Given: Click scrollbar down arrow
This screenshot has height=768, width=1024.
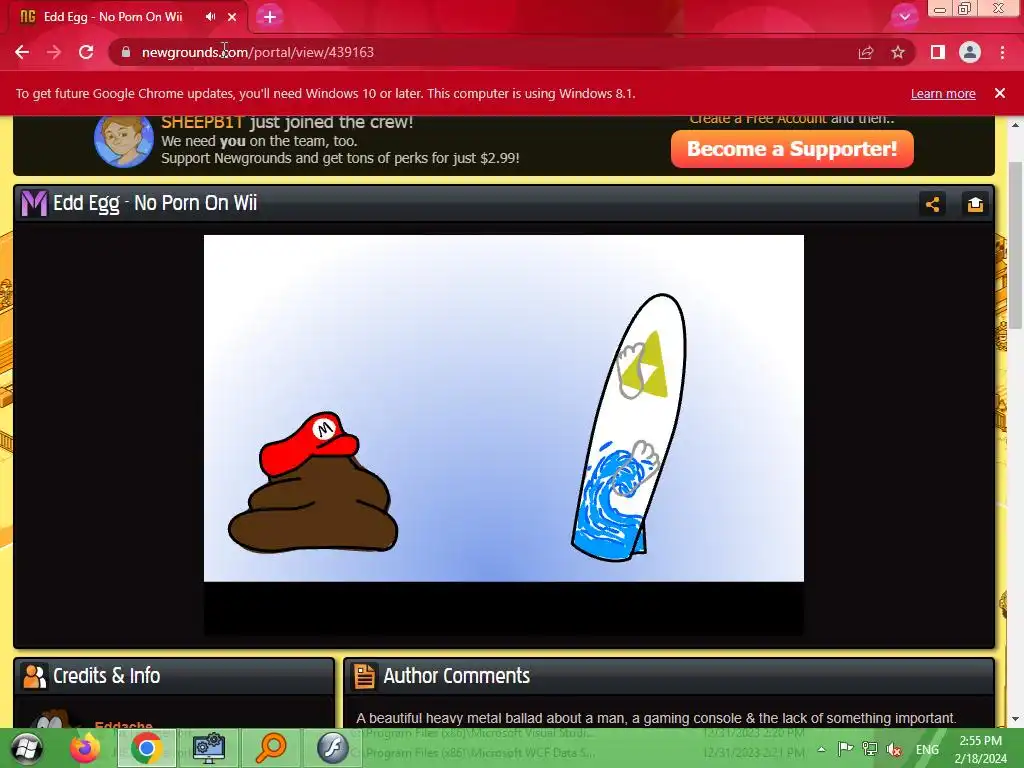Looking at the screenshot, I should point(1016,720).
